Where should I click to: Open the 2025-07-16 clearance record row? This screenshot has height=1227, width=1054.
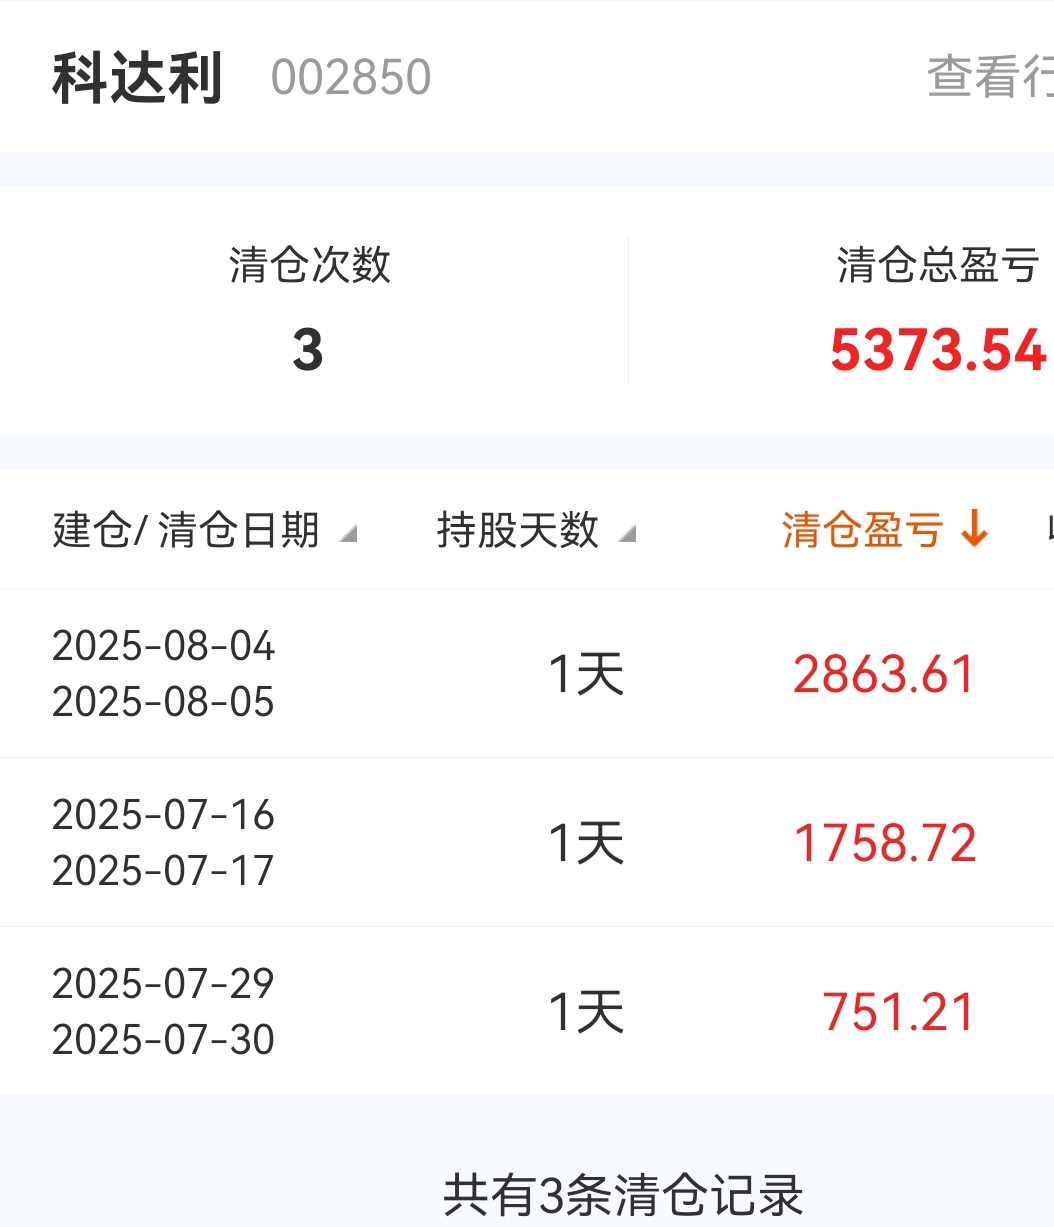point(527,842)
